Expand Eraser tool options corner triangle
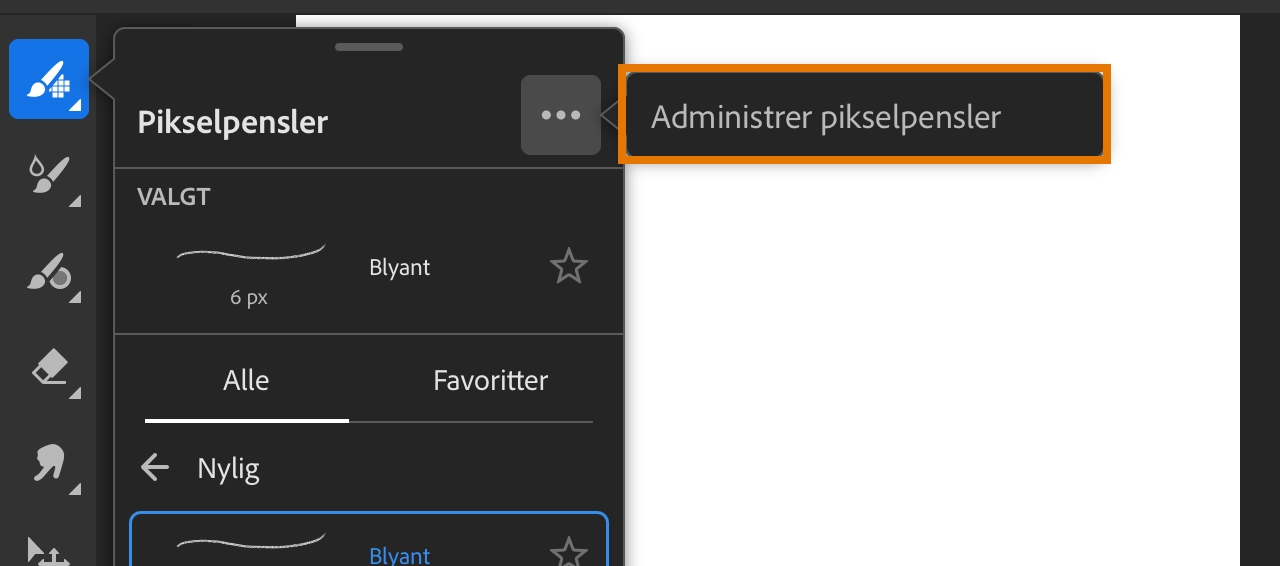 [x=75, y=393]
